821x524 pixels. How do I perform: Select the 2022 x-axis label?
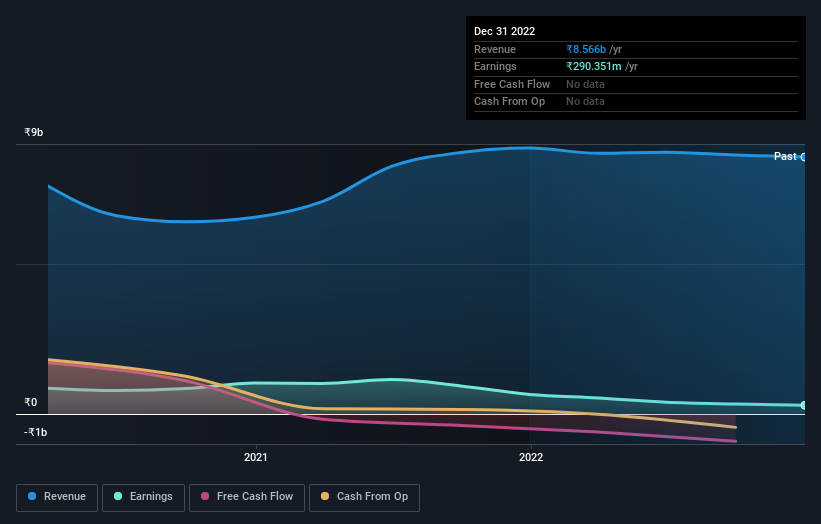point(531,457)
